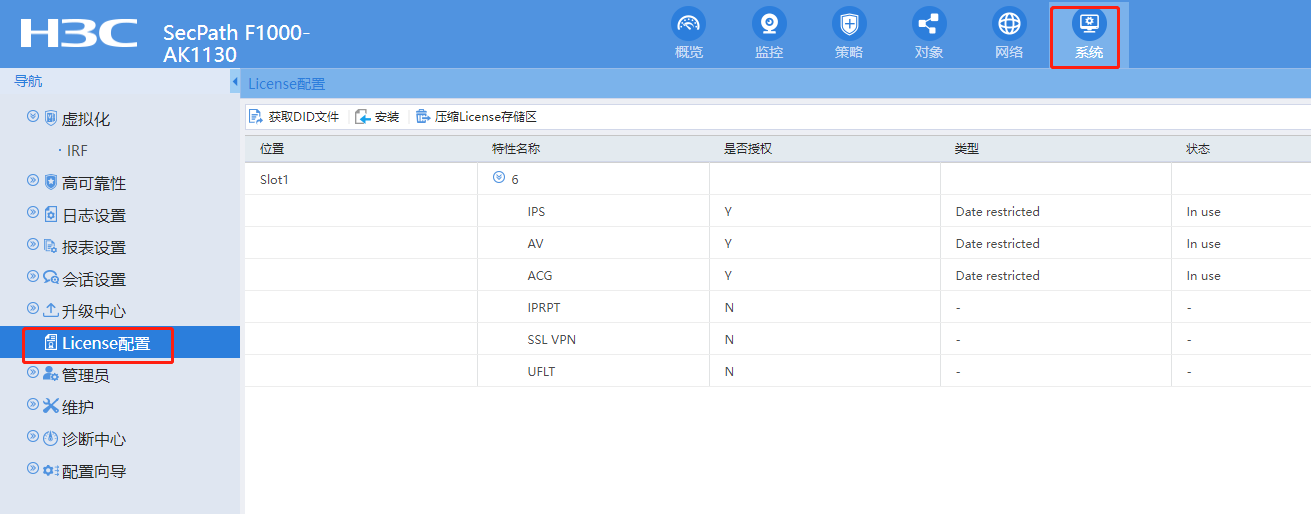The height and width of the screenshot is (514, 1311).
Task: Open the 策略 policy shield icon
Action: click(849, 24)
